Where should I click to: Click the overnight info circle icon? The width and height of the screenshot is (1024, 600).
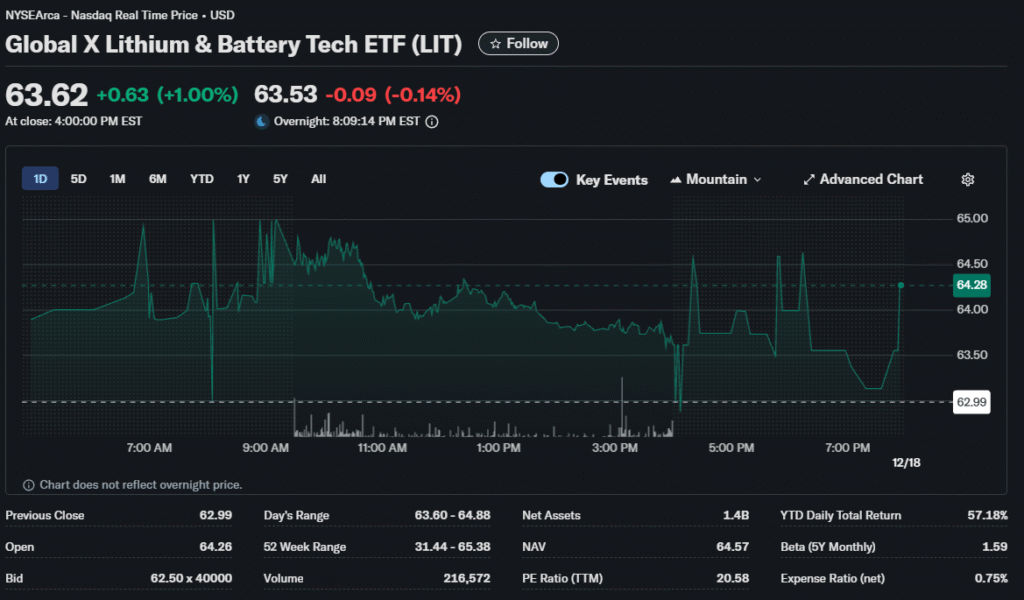432,122
